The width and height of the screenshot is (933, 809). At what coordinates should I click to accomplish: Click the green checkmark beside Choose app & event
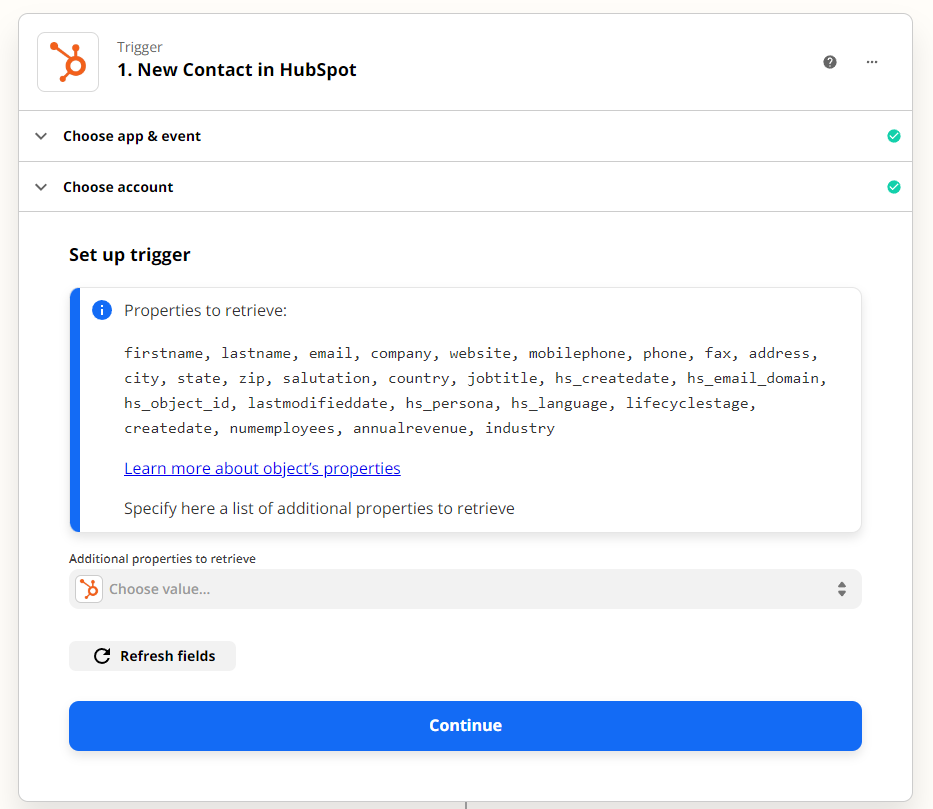click(893, 136)
